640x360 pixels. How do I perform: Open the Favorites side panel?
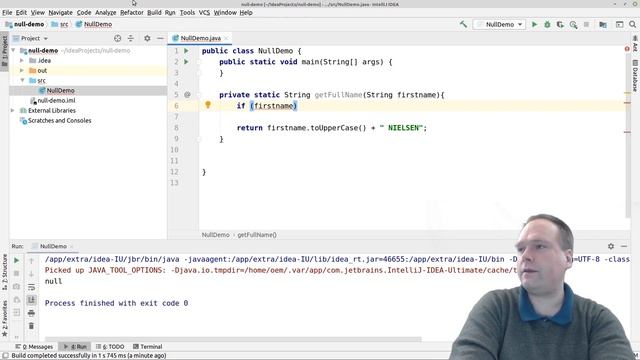point(5,319)
